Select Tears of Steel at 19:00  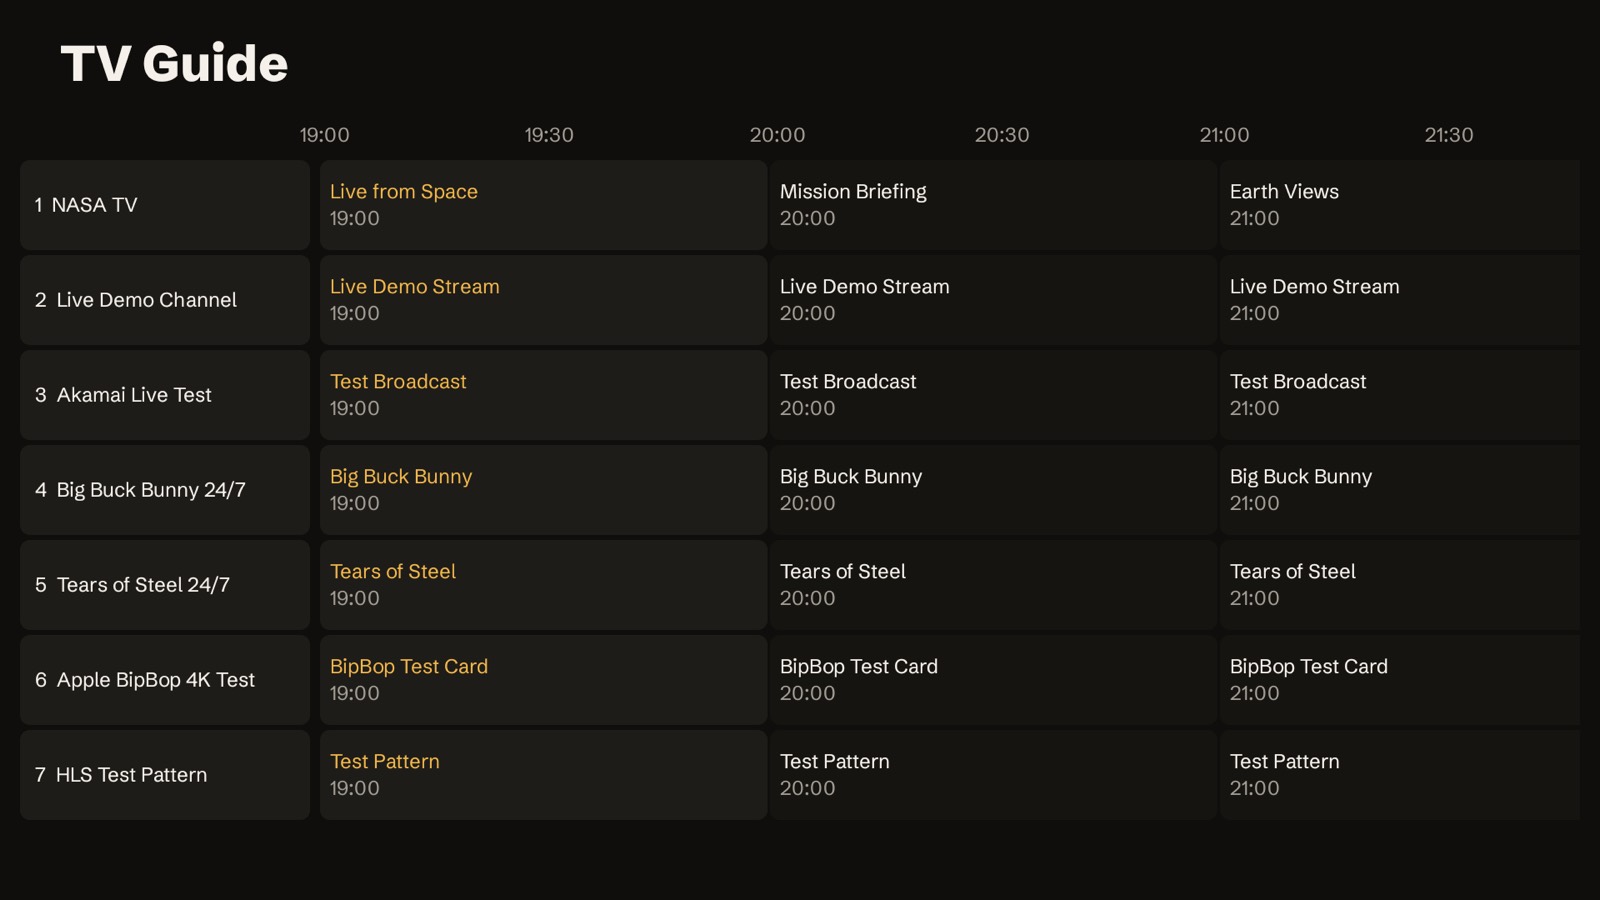tap(543, 585)
